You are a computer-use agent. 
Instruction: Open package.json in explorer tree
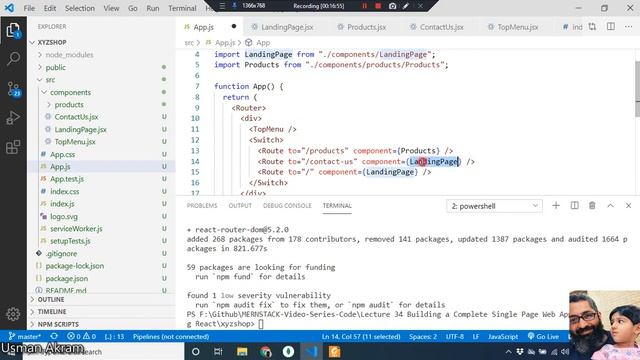tap(67, 278)
